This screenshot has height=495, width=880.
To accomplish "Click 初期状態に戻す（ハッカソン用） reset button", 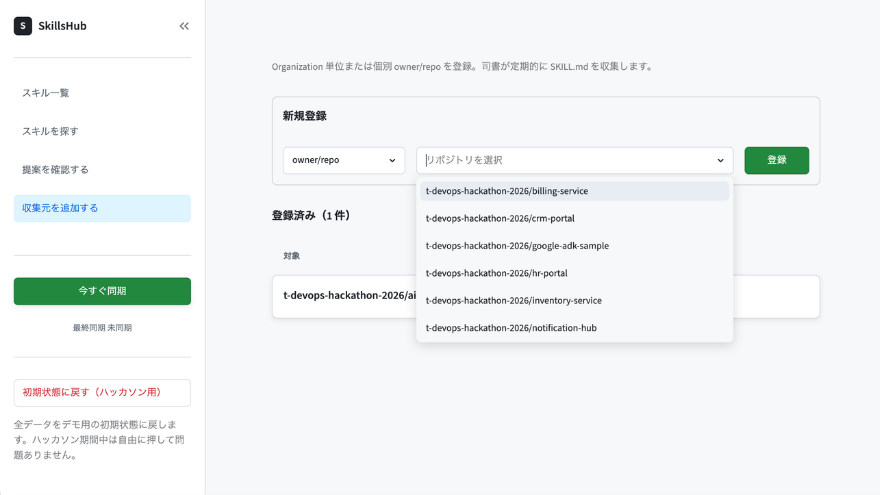I will (102, 393).
